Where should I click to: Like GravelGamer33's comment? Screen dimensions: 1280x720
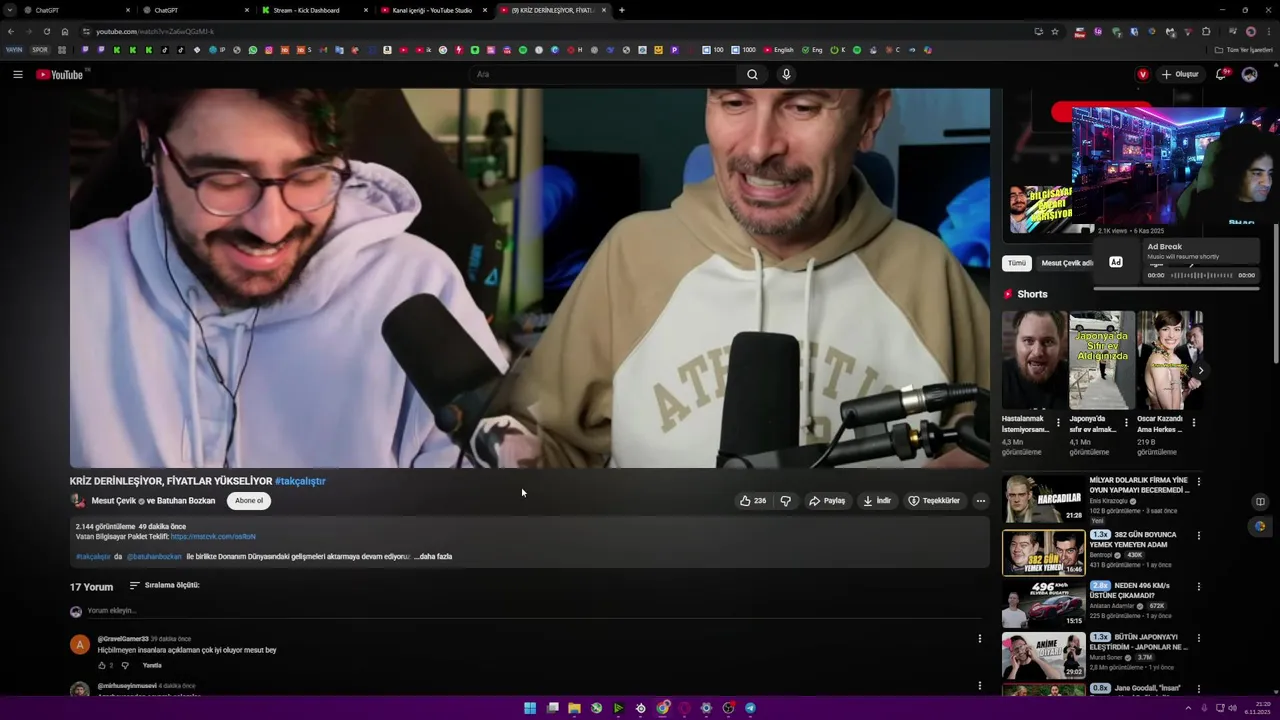pyautogui.click(x=102, y=665)
